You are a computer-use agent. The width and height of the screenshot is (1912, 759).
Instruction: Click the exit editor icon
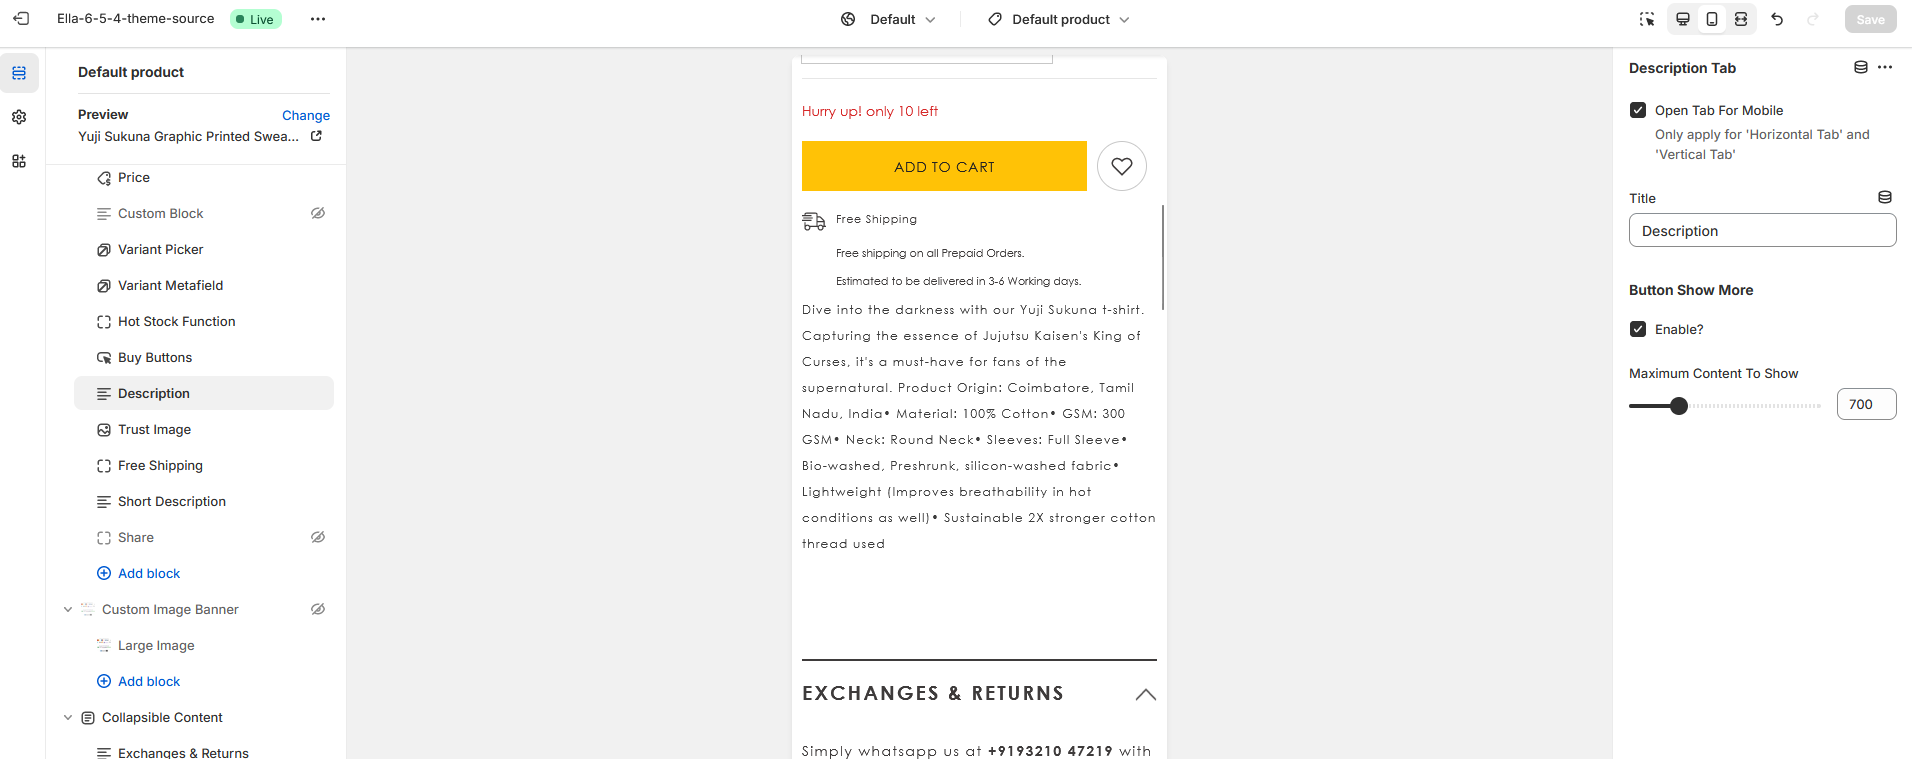pos(21,19)
